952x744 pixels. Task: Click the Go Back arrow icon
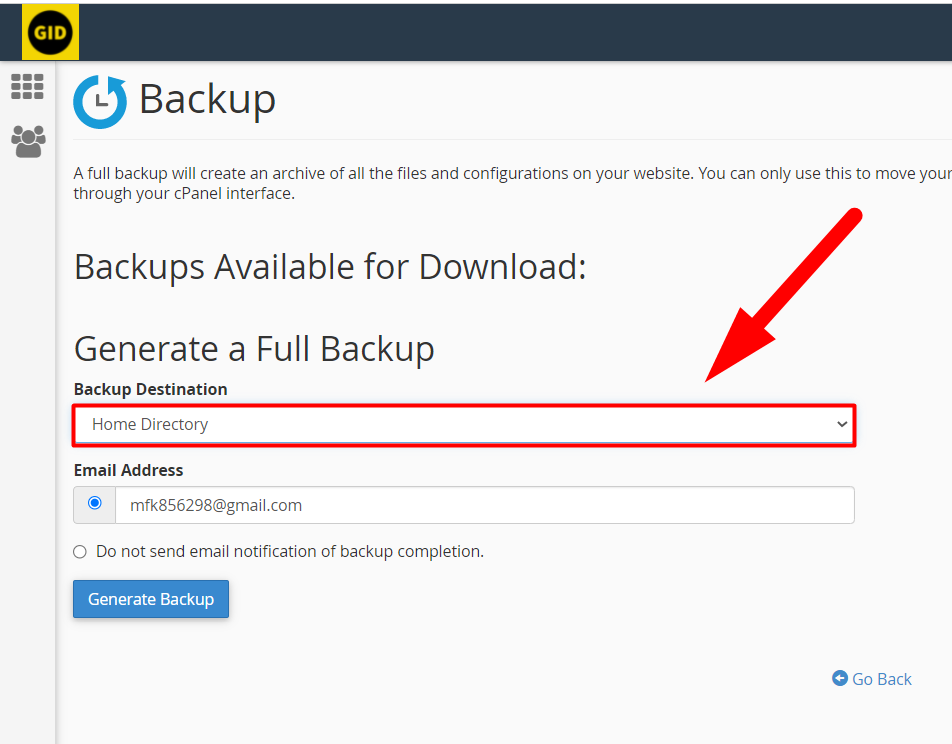(840, 678)
